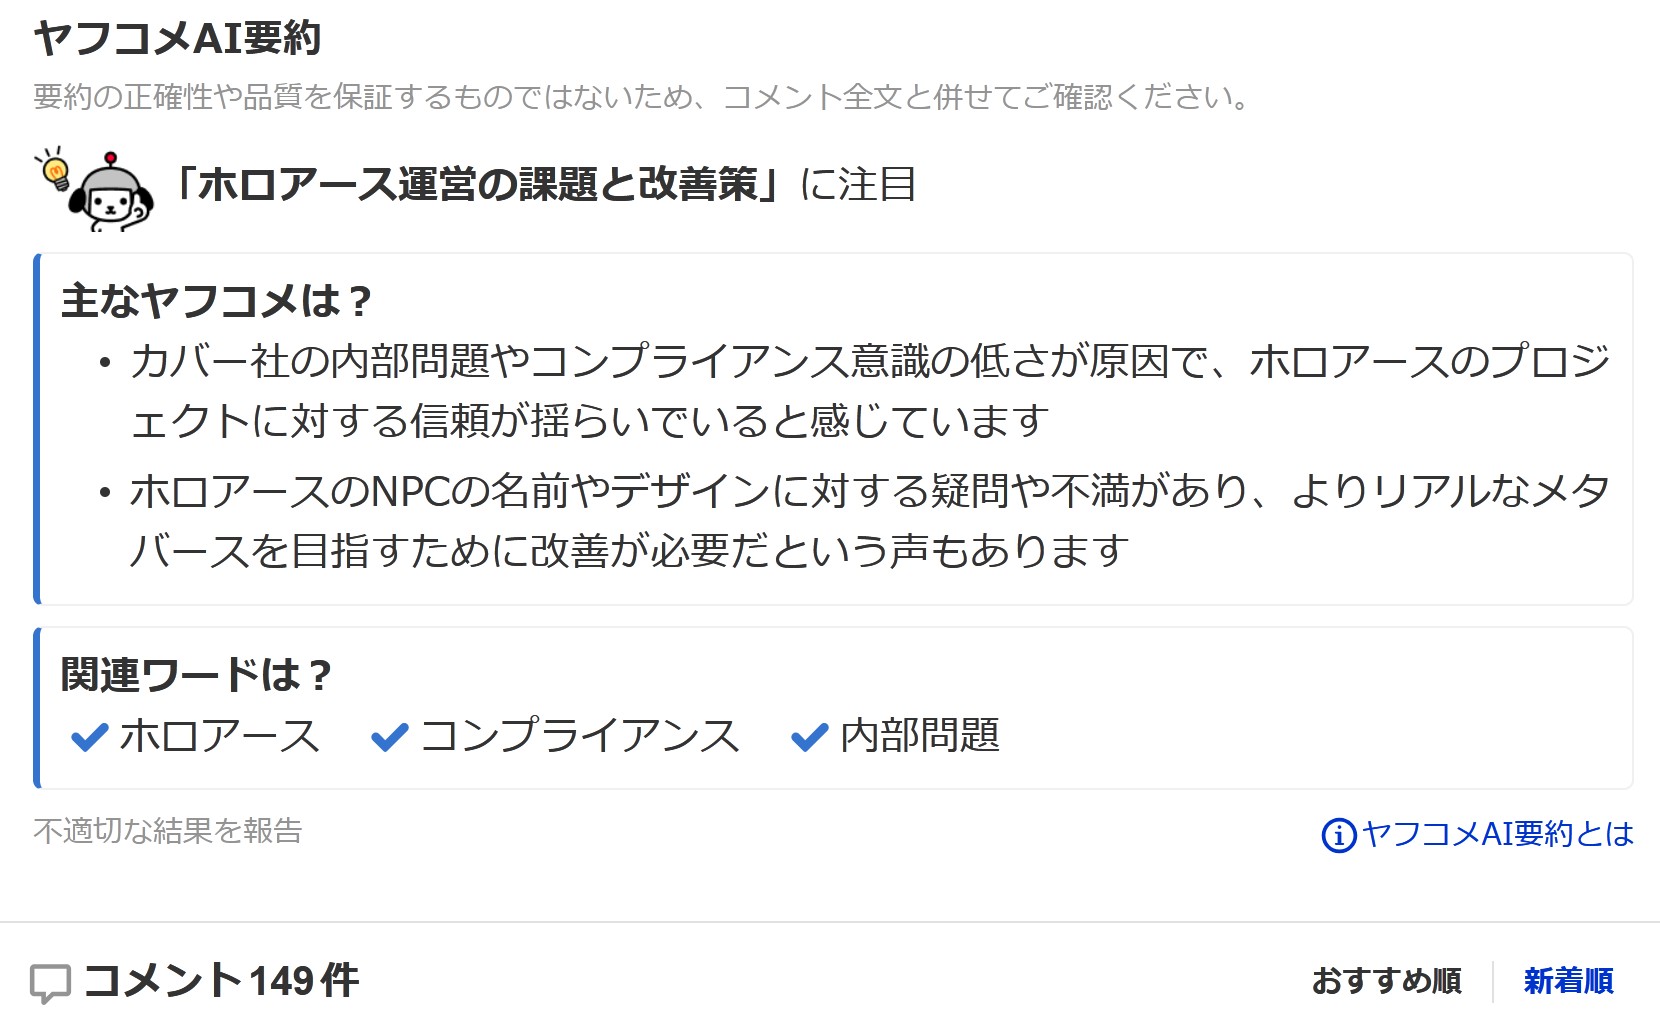
Task: Select the ホロアース related keyword
Action: [219, 736]
